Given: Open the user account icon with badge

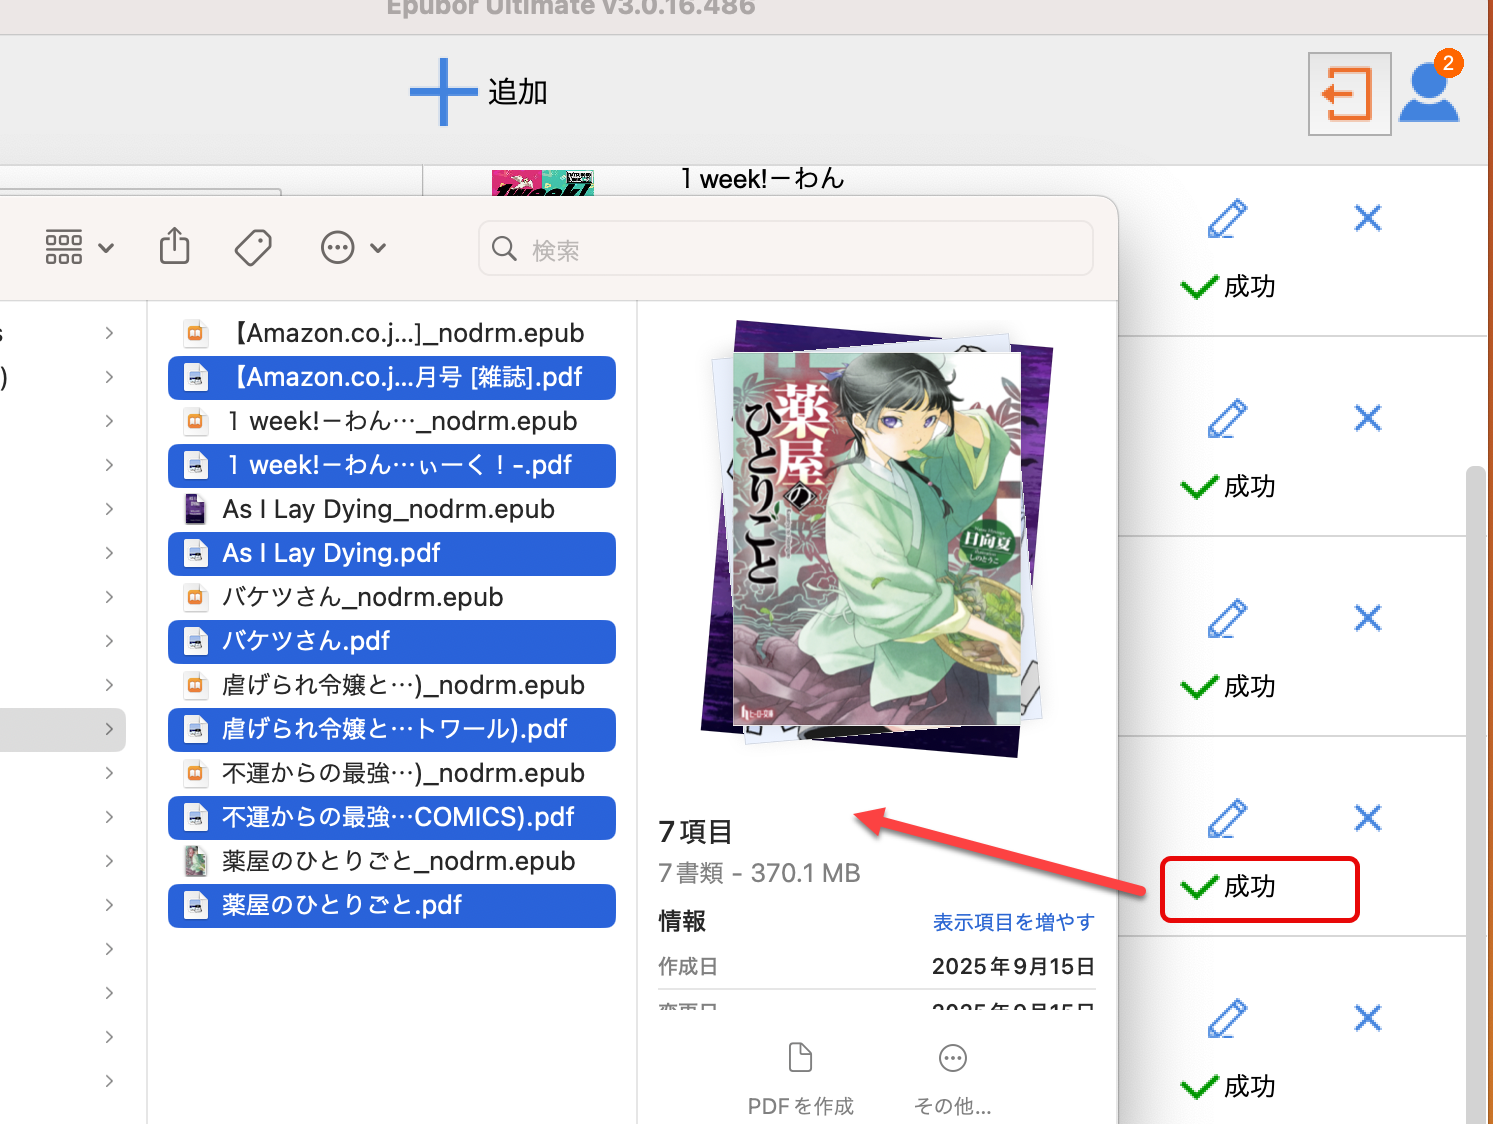Looking at the screenshot, I should pyautogui.click(x=1431, y=88).
